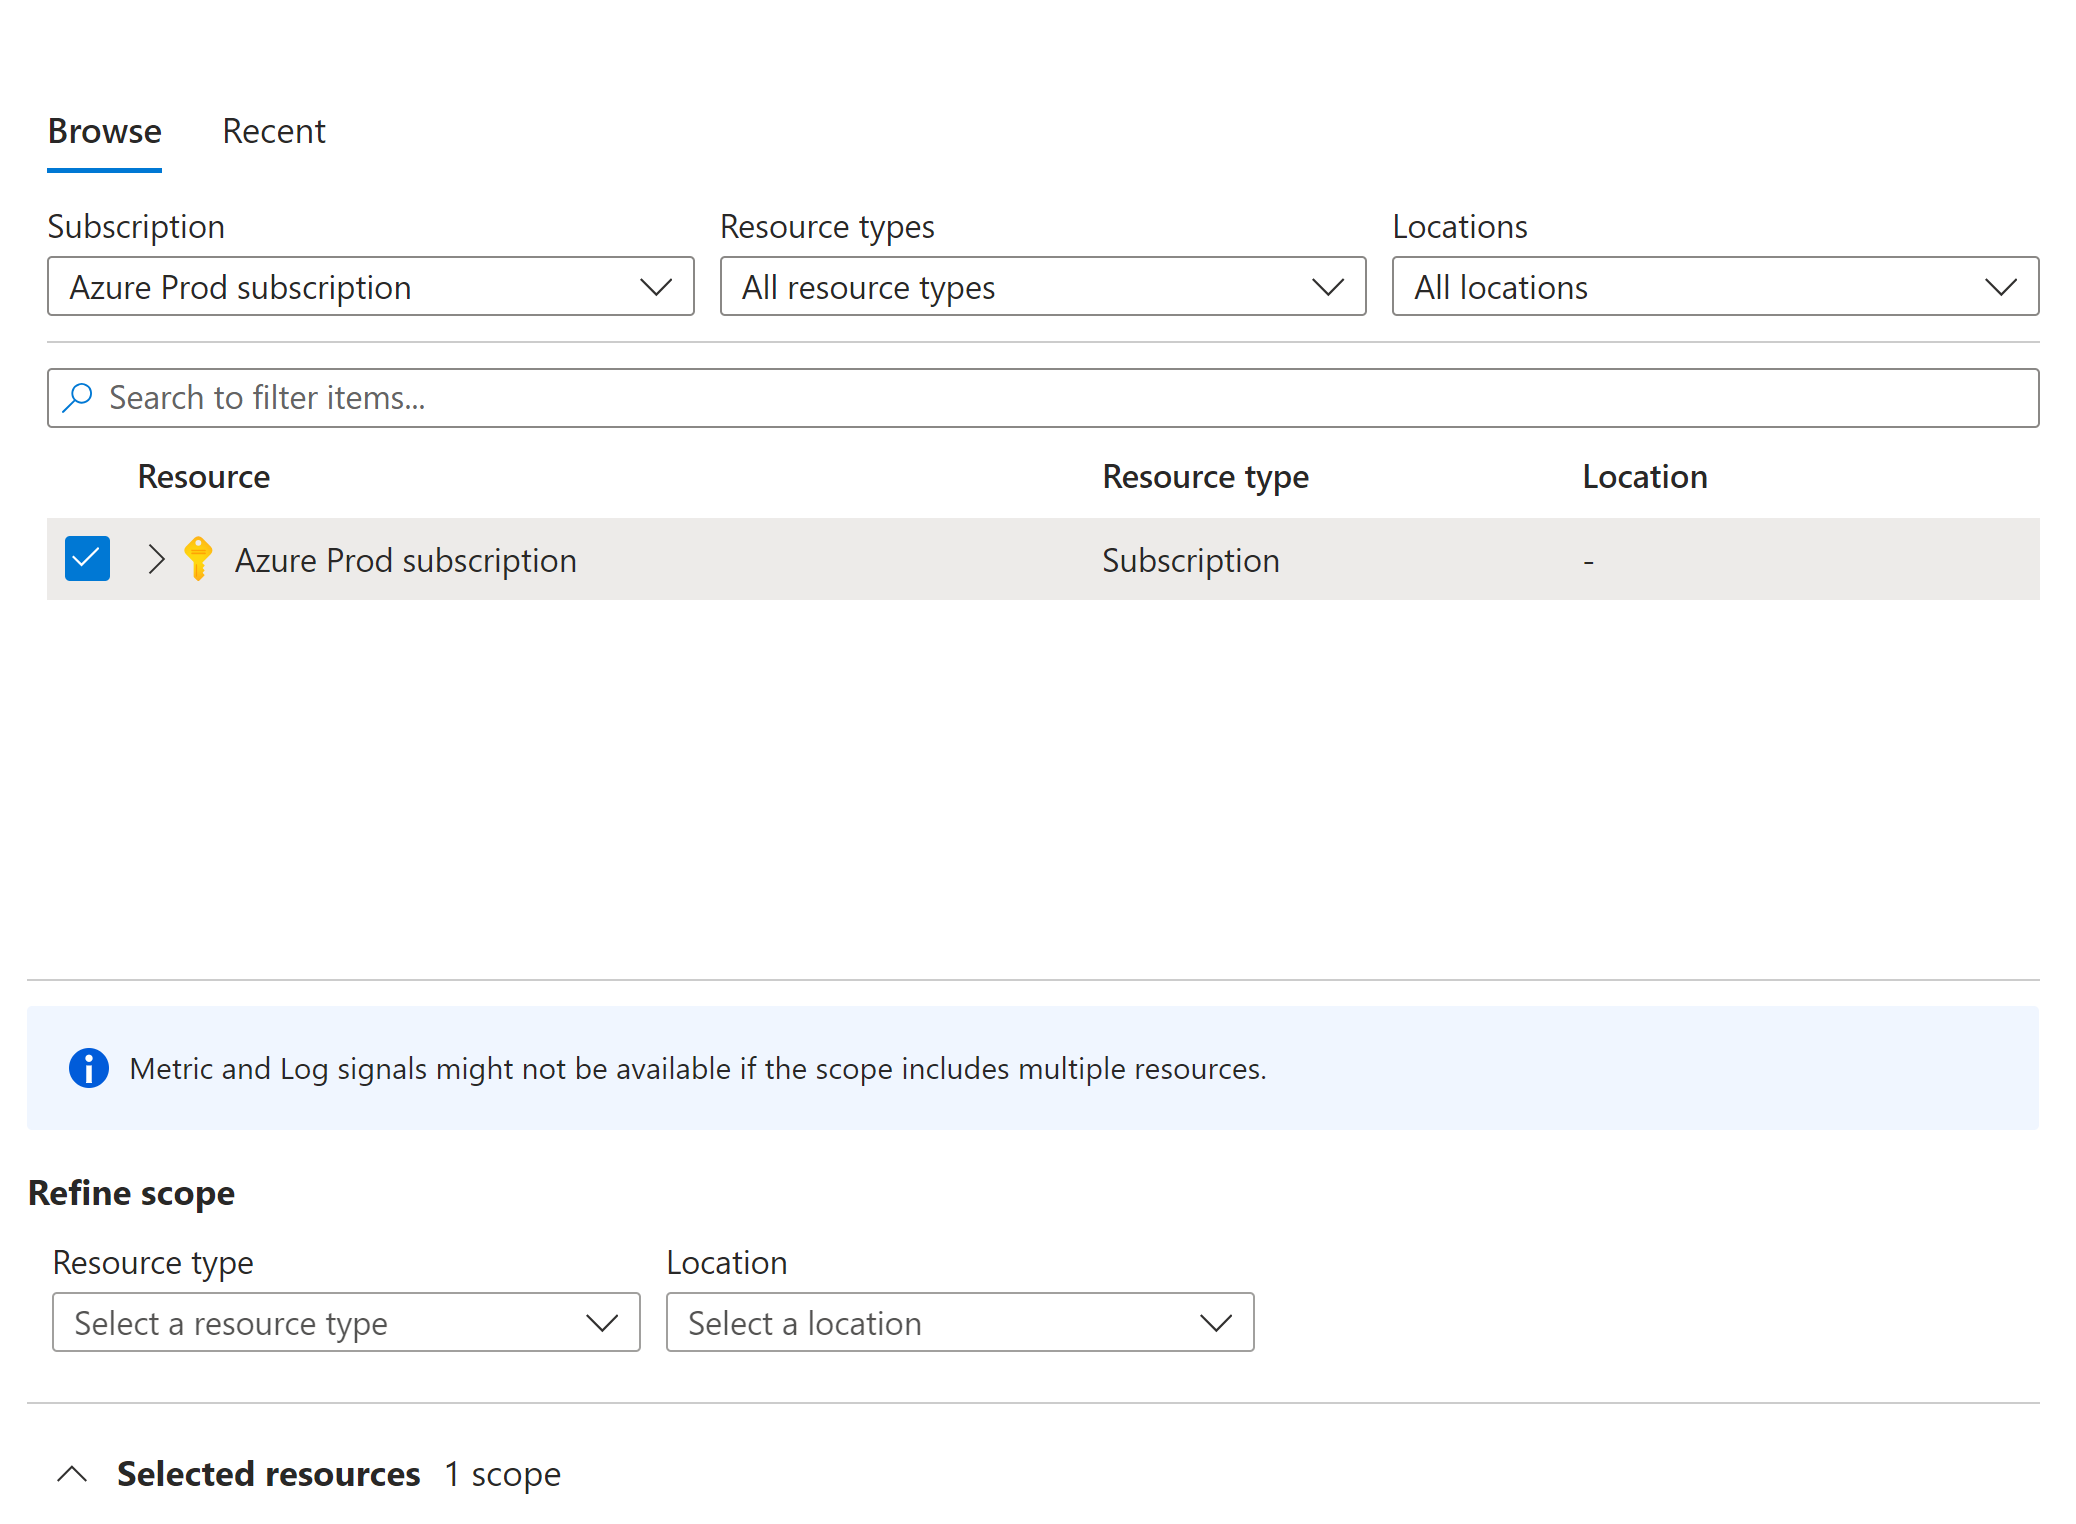Click the Resource type column header
The height and width of the screenshot is (1524, 2076).
click(x=1204, y=476)
